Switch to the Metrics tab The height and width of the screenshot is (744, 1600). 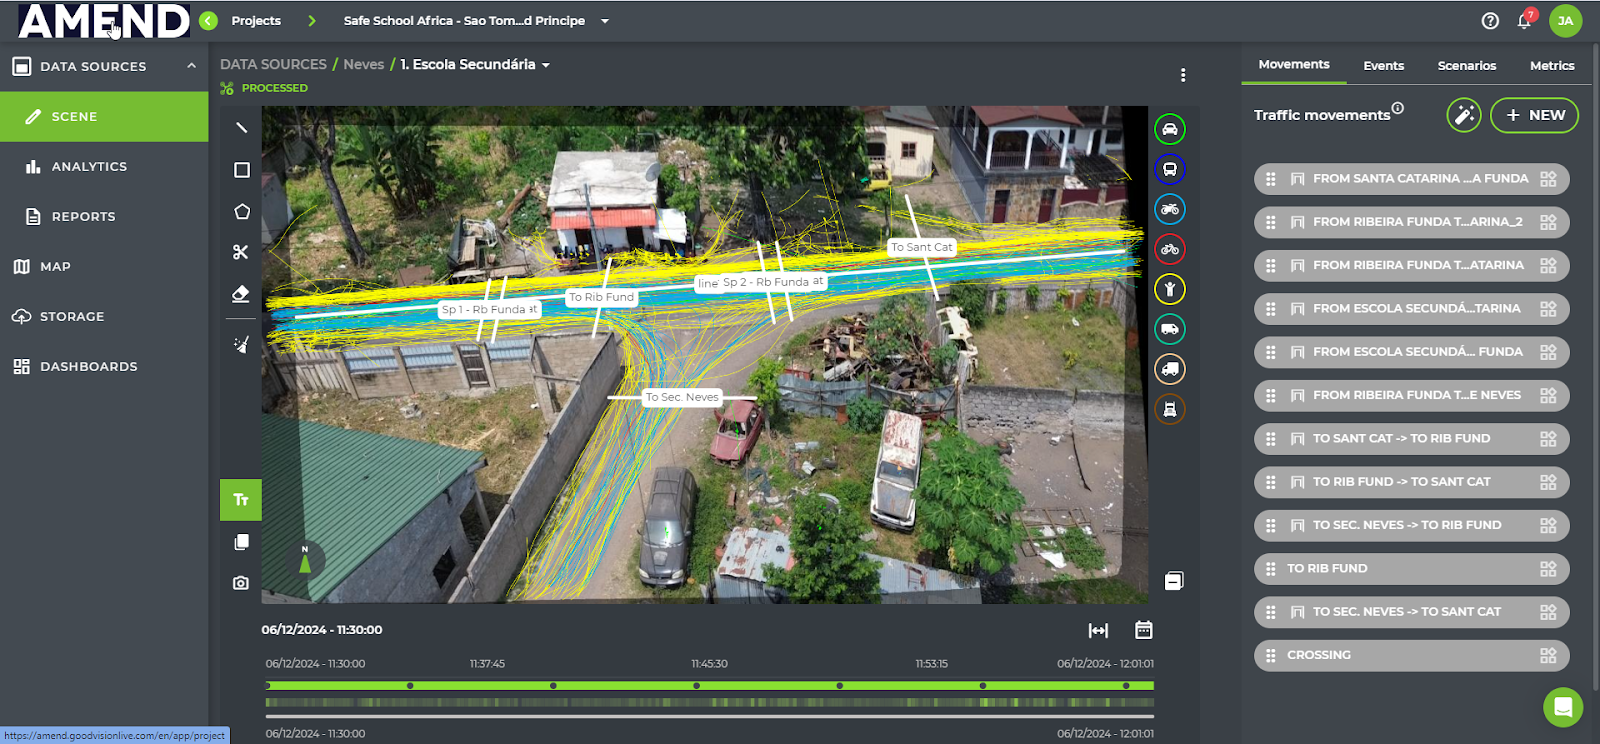pyautogui.click(x=1552, y=66)
